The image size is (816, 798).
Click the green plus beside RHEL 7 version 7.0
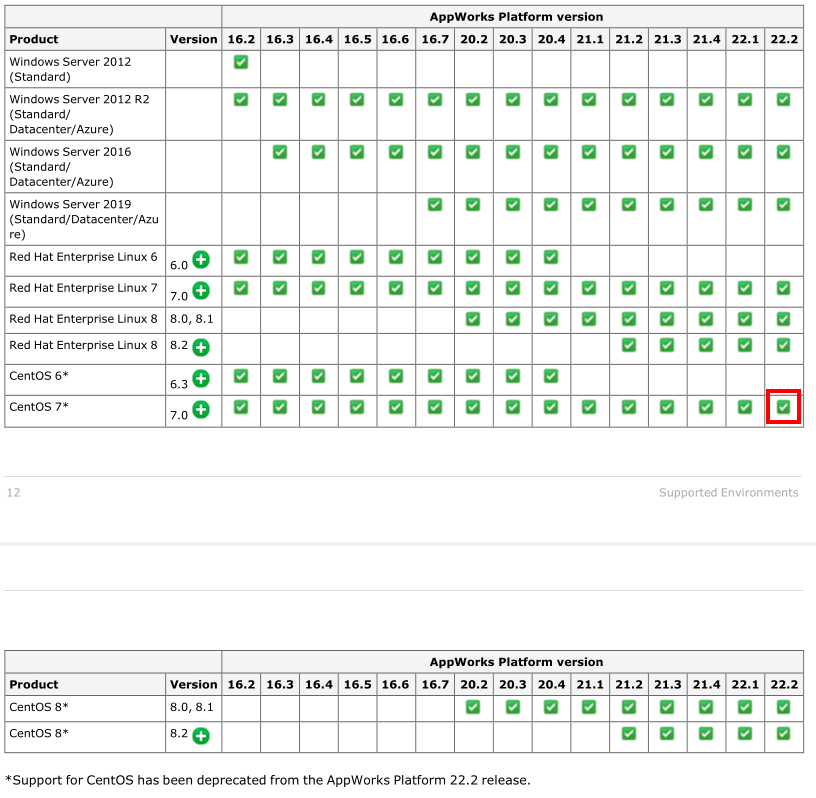tap(201, 291)
